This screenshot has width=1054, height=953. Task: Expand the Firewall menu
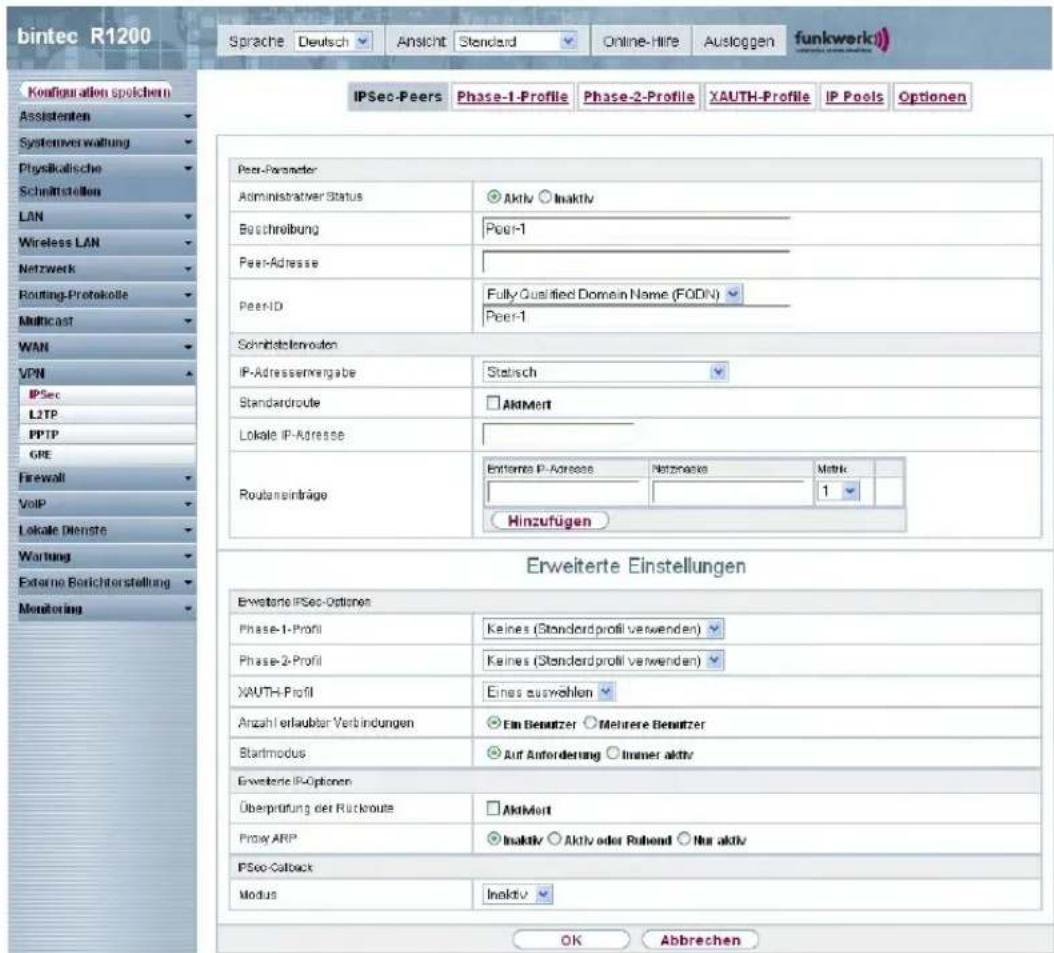[104, 478]
